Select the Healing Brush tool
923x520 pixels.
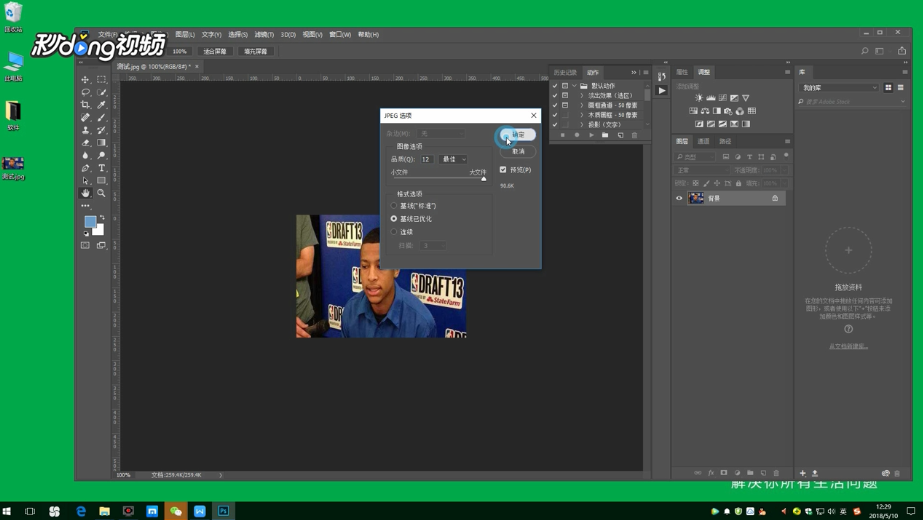coord(85,118)
